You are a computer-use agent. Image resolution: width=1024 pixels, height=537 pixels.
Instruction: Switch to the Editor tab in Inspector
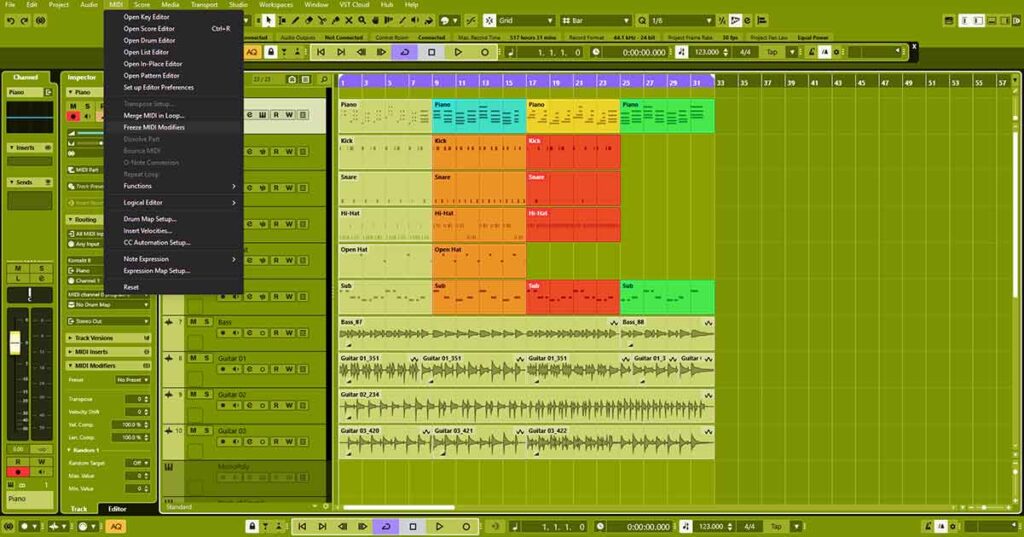(117, 508)
